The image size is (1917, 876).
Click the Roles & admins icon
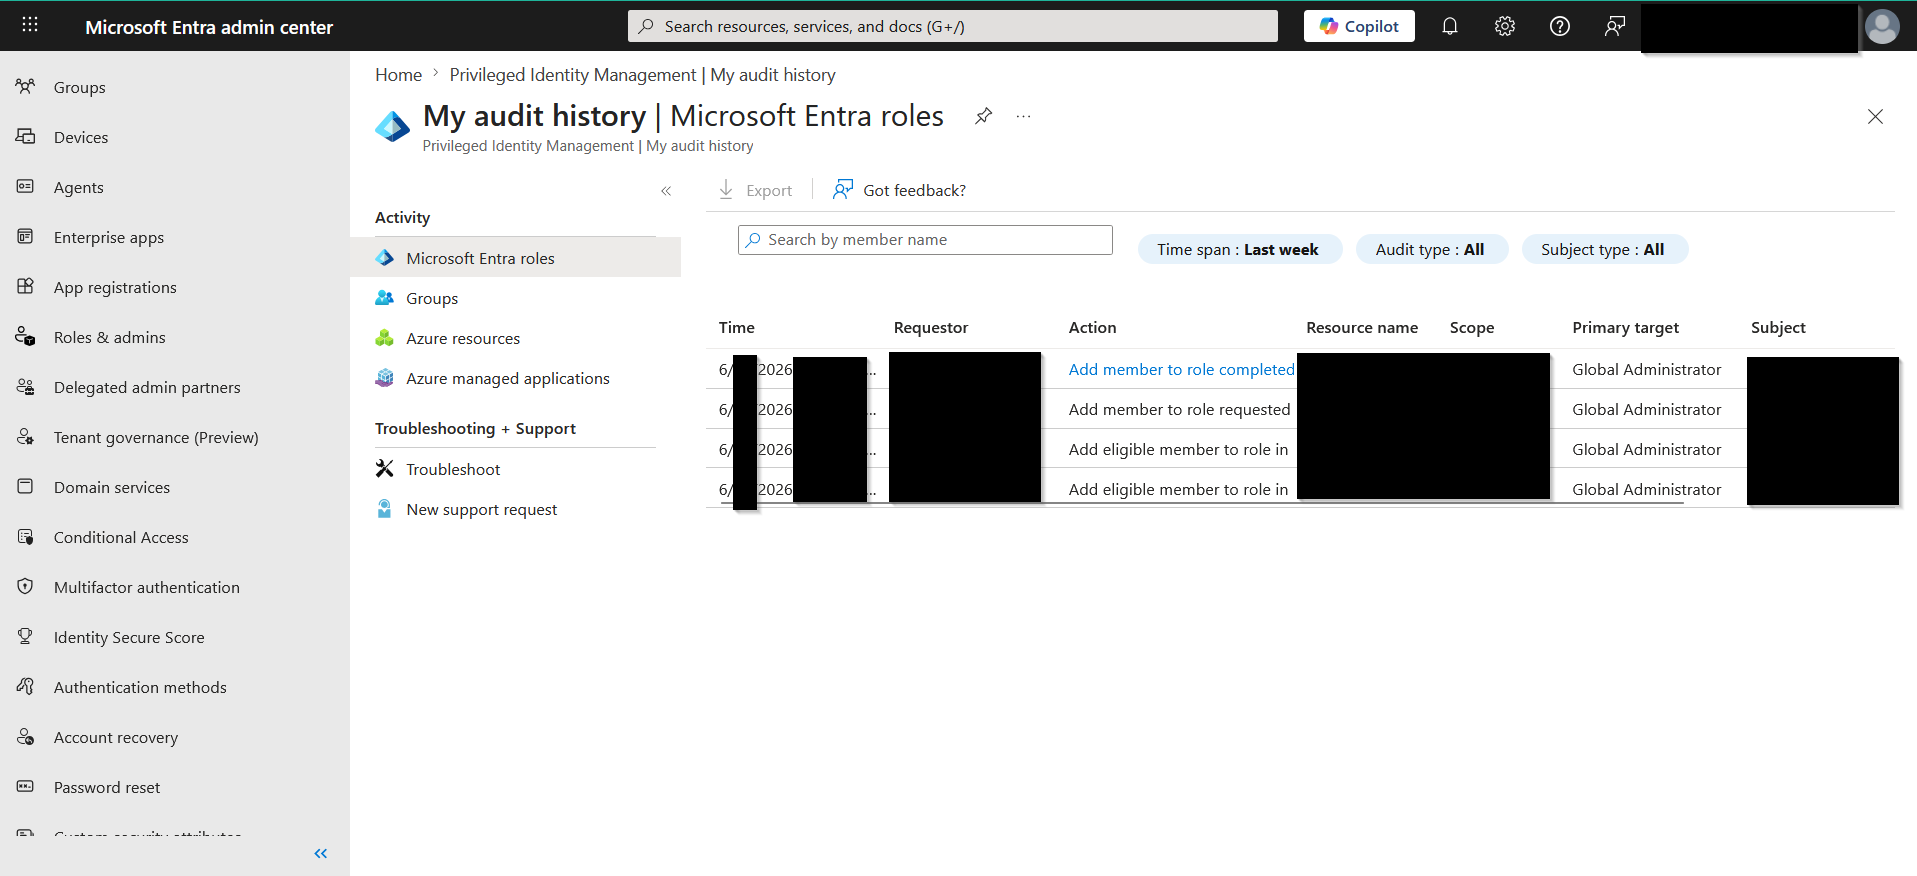(26, 337)
